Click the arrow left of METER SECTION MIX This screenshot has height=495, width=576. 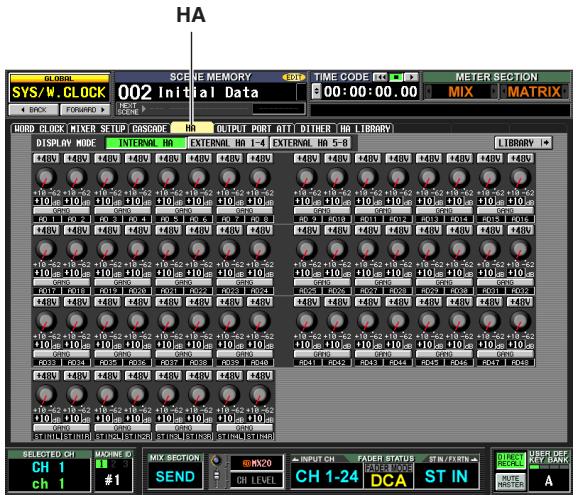(x=428, y=91)
